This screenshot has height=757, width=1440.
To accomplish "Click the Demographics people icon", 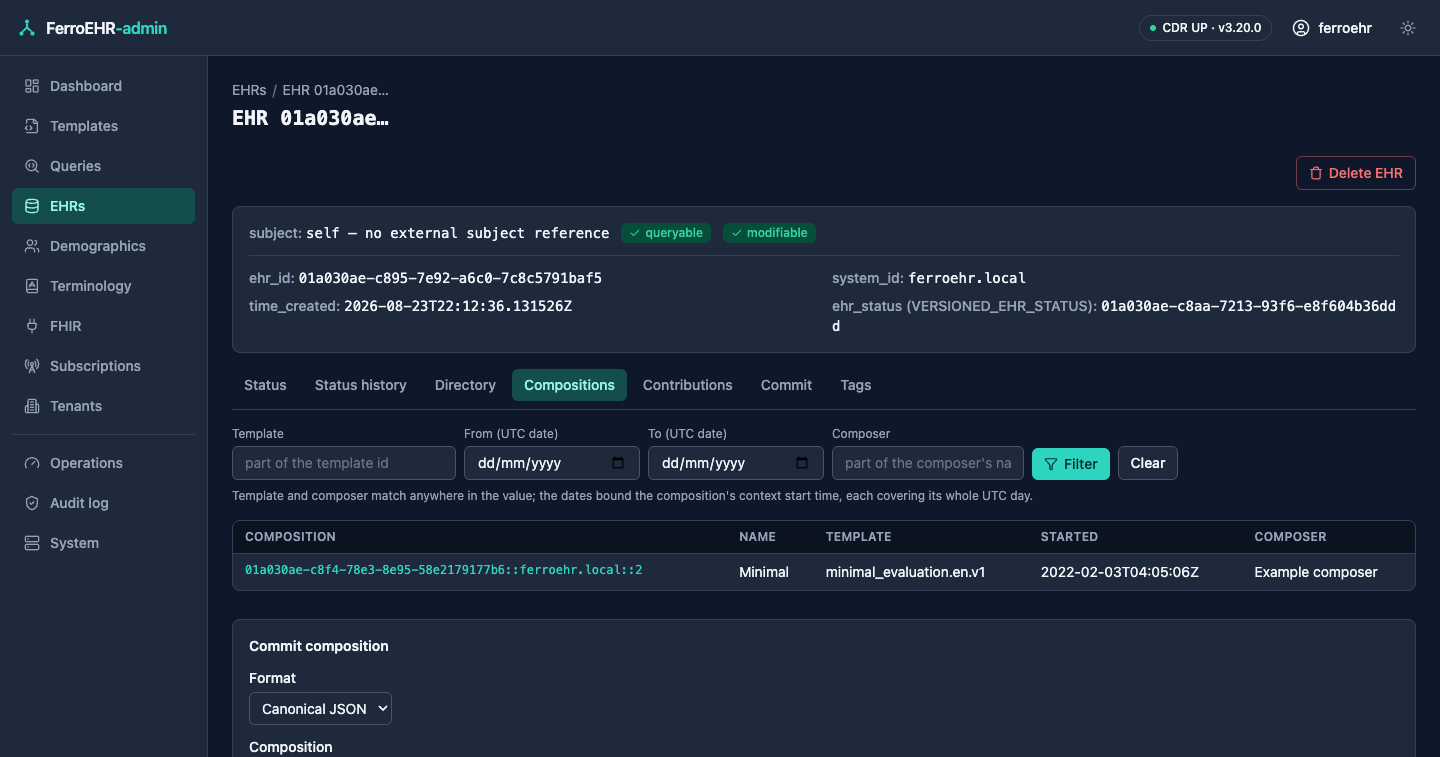I will (x=32, y=246).
